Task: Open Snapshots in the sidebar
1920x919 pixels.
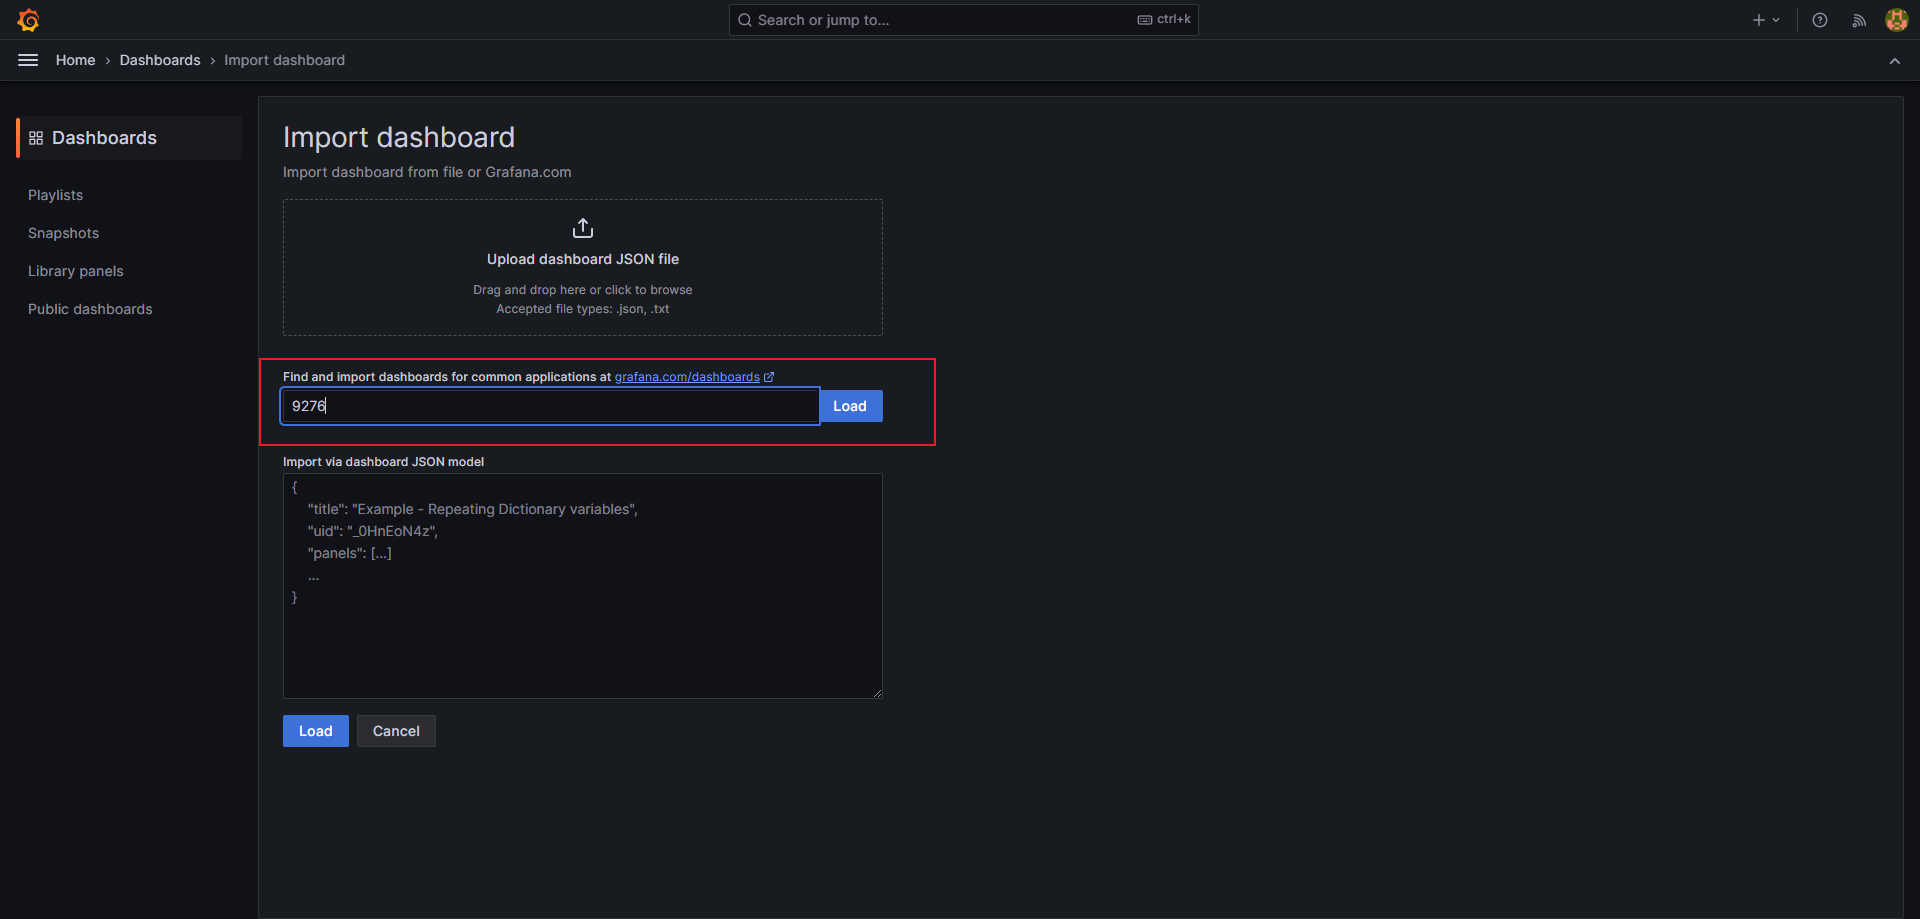Action: click(63, 233)
